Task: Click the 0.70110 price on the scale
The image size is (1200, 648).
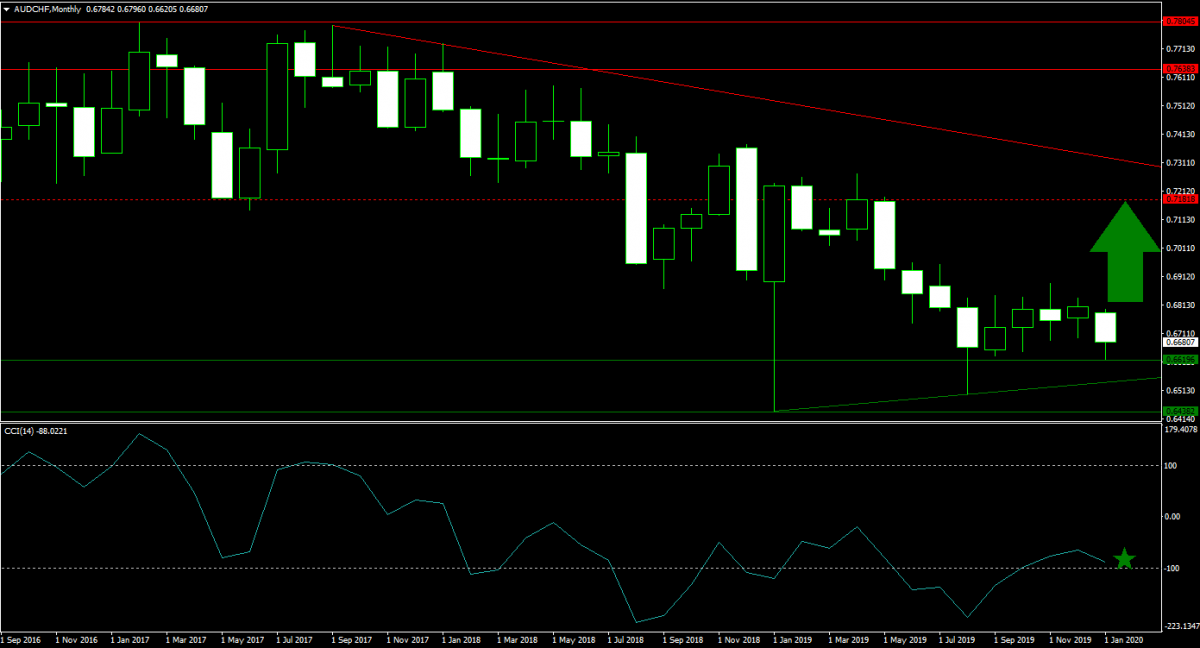Action: click(x=1181, y=248)
